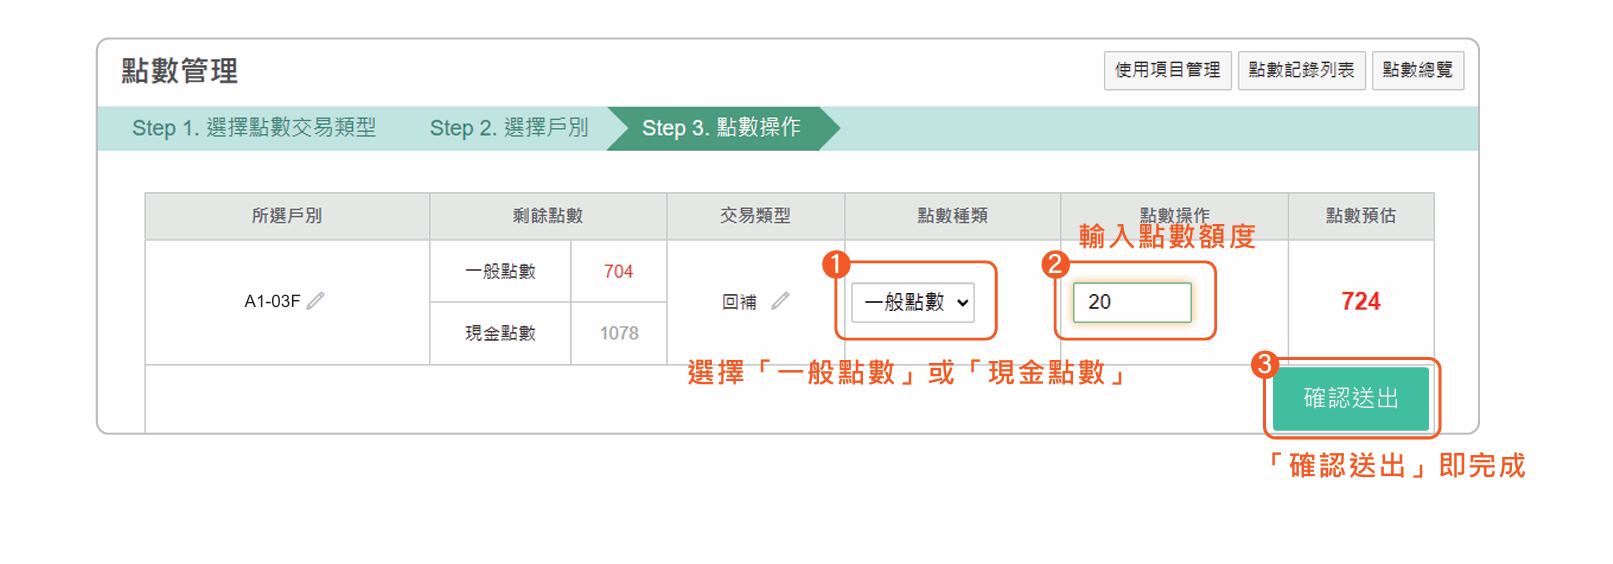Go back to Step 2. 選擇戶別
Viewport: 1613px width, 564px height.
pyautogui.click(x=509, y=128)
